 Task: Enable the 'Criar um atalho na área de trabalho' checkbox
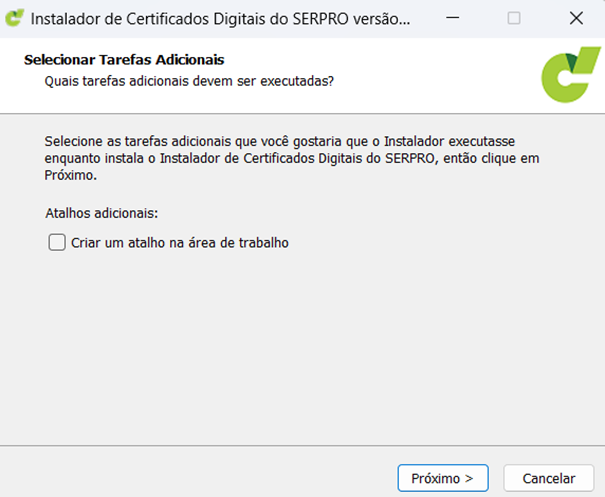coord(57,243)
